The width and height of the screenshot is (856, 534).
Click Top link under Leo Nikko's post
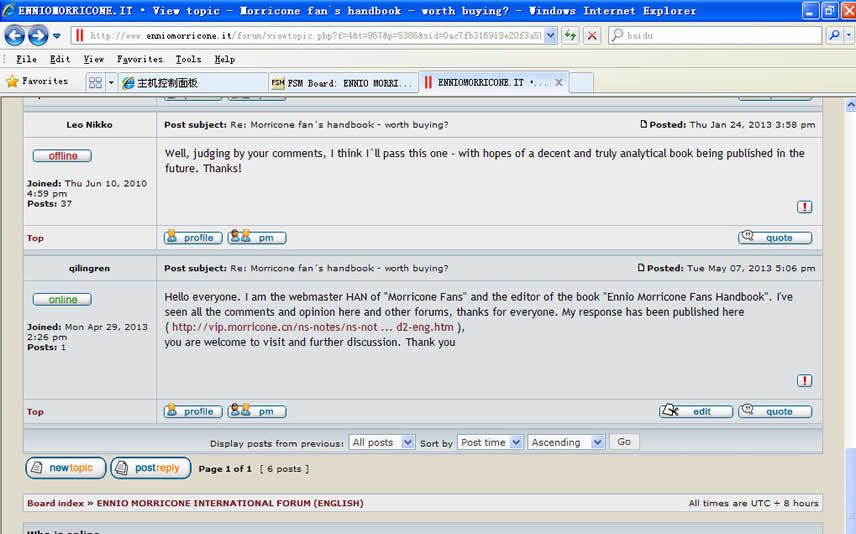pyautogui.click(x=35, y=238)
